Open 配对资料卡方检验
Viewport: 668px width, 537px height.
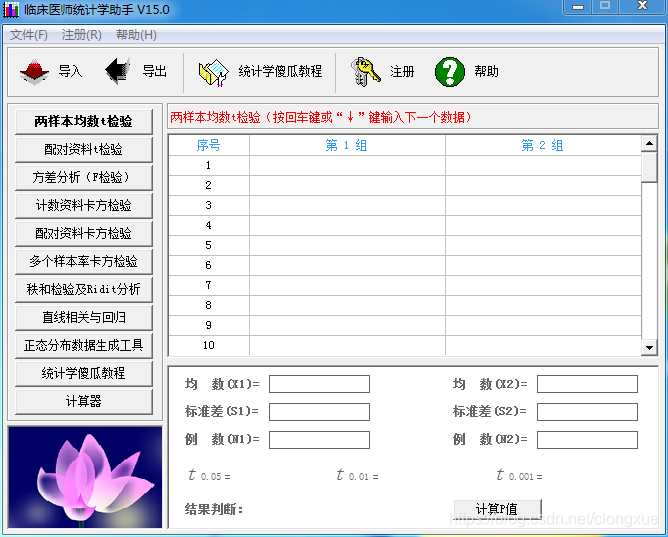click(84, 233)
